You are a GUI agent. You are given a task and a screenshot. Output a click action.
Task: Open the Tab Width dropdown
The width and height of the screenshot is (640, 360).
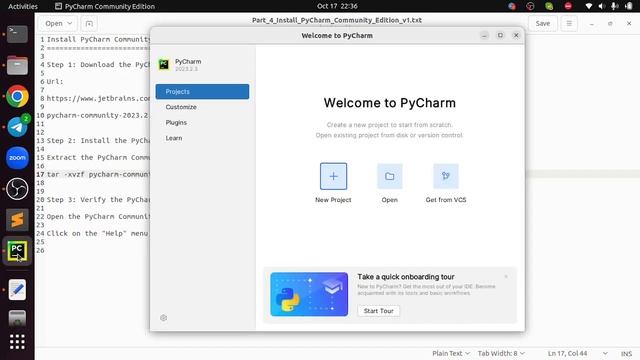501,353
